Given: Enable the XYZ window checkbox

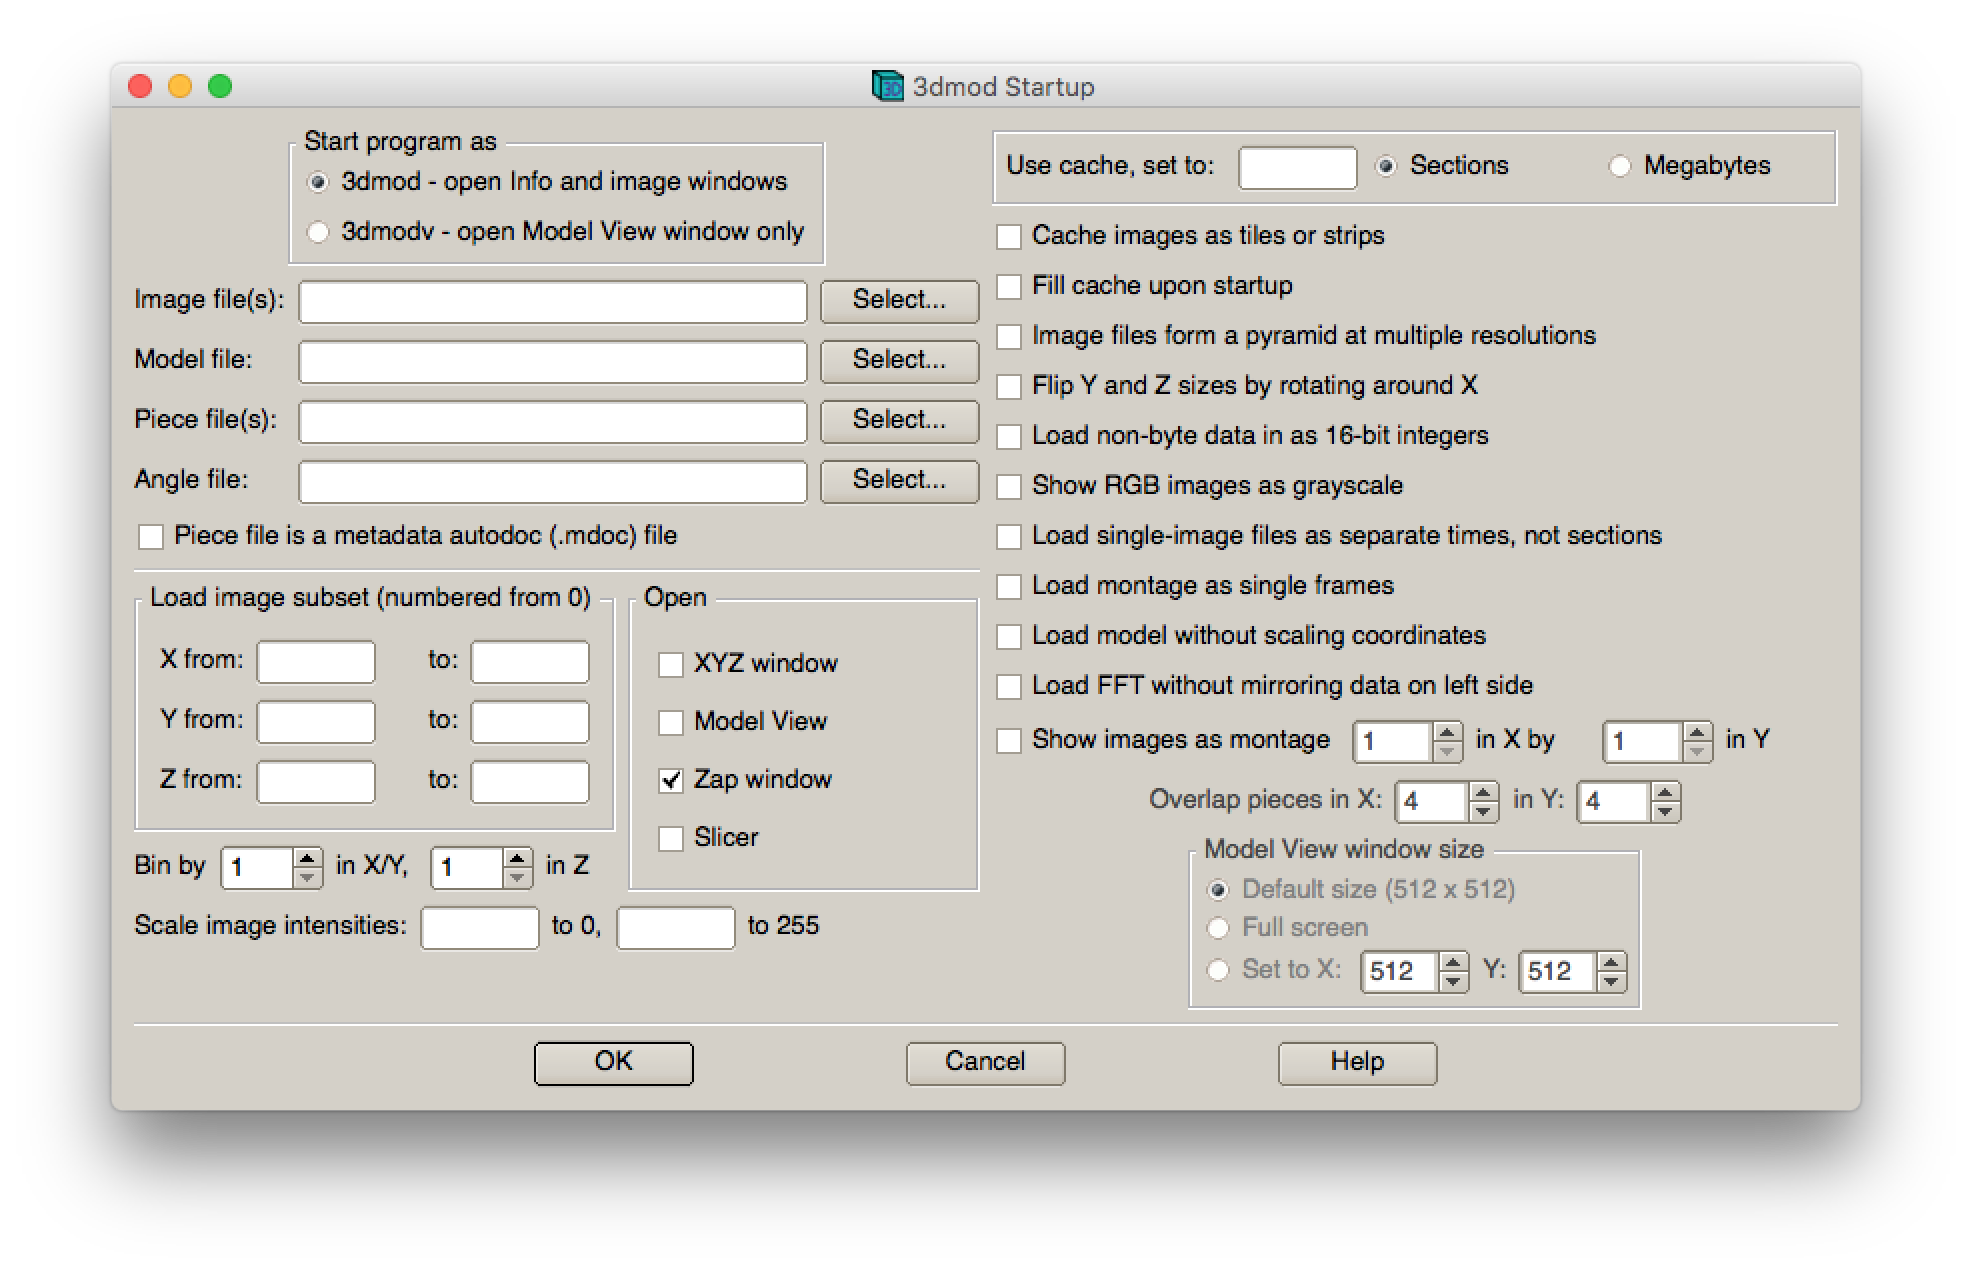Looking at the screenshot, I should (x=671, y=665).
